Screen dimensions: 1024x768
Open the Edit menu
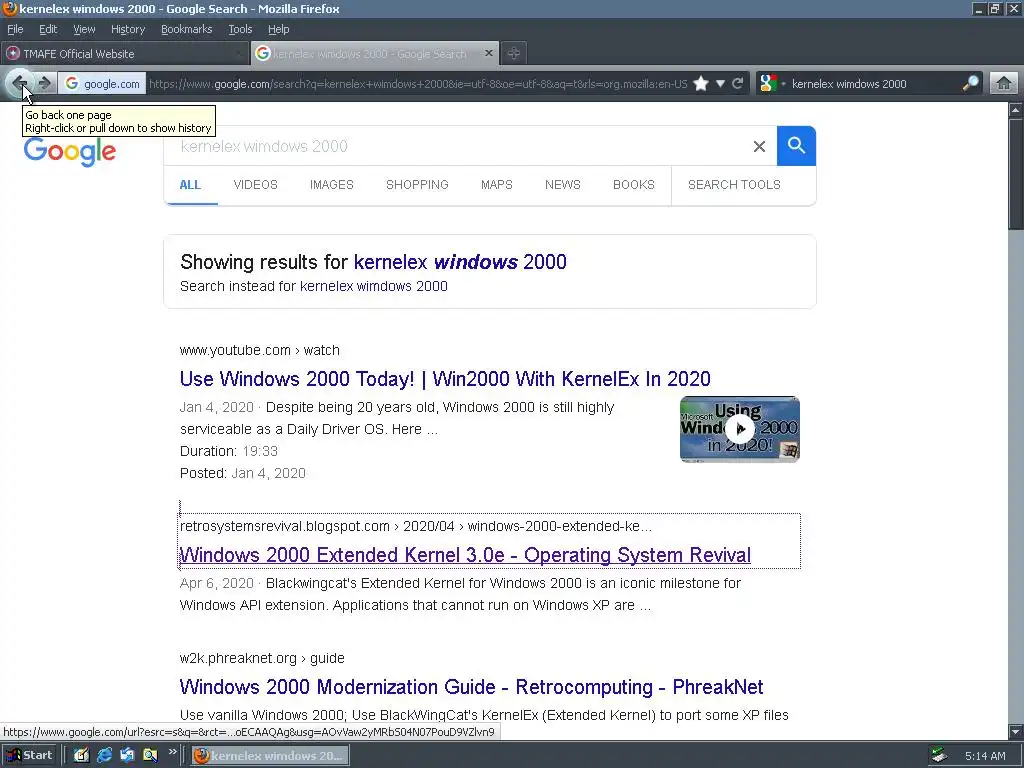[48, 29]
